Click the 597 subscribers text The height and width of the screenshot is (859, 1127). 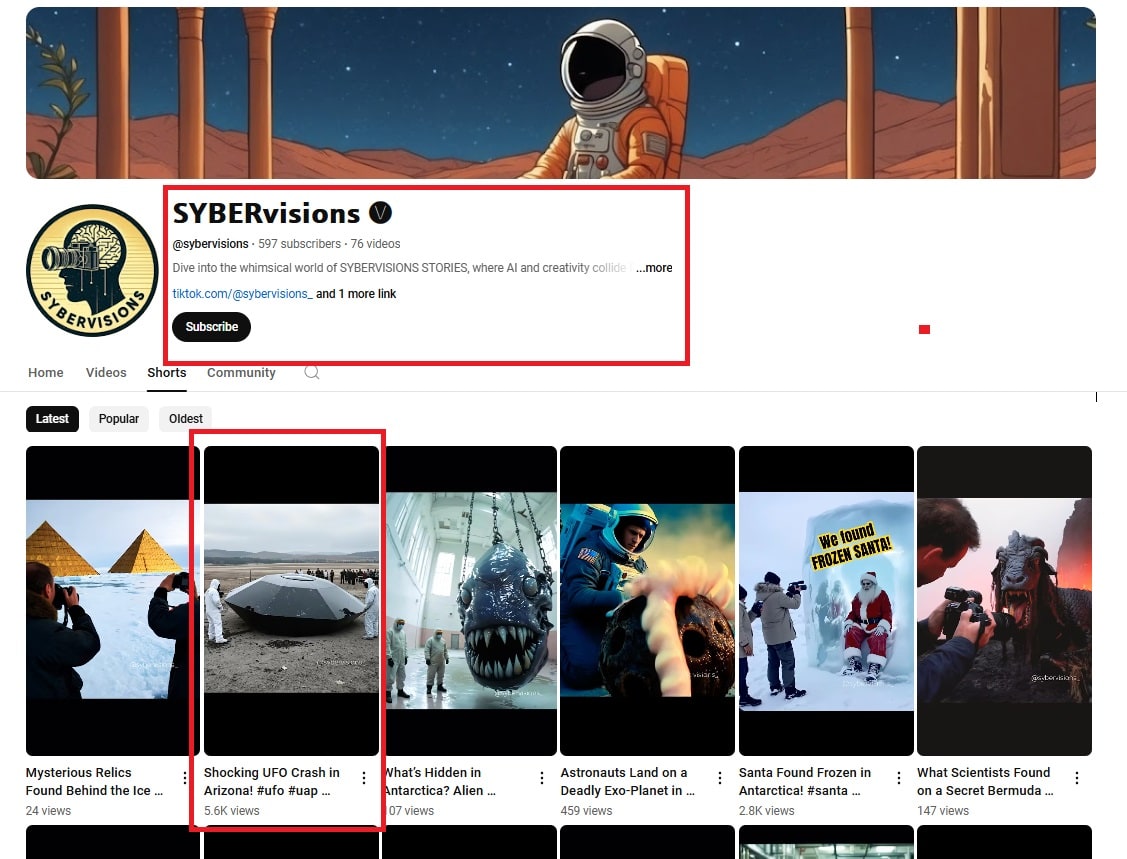(300, 244)
